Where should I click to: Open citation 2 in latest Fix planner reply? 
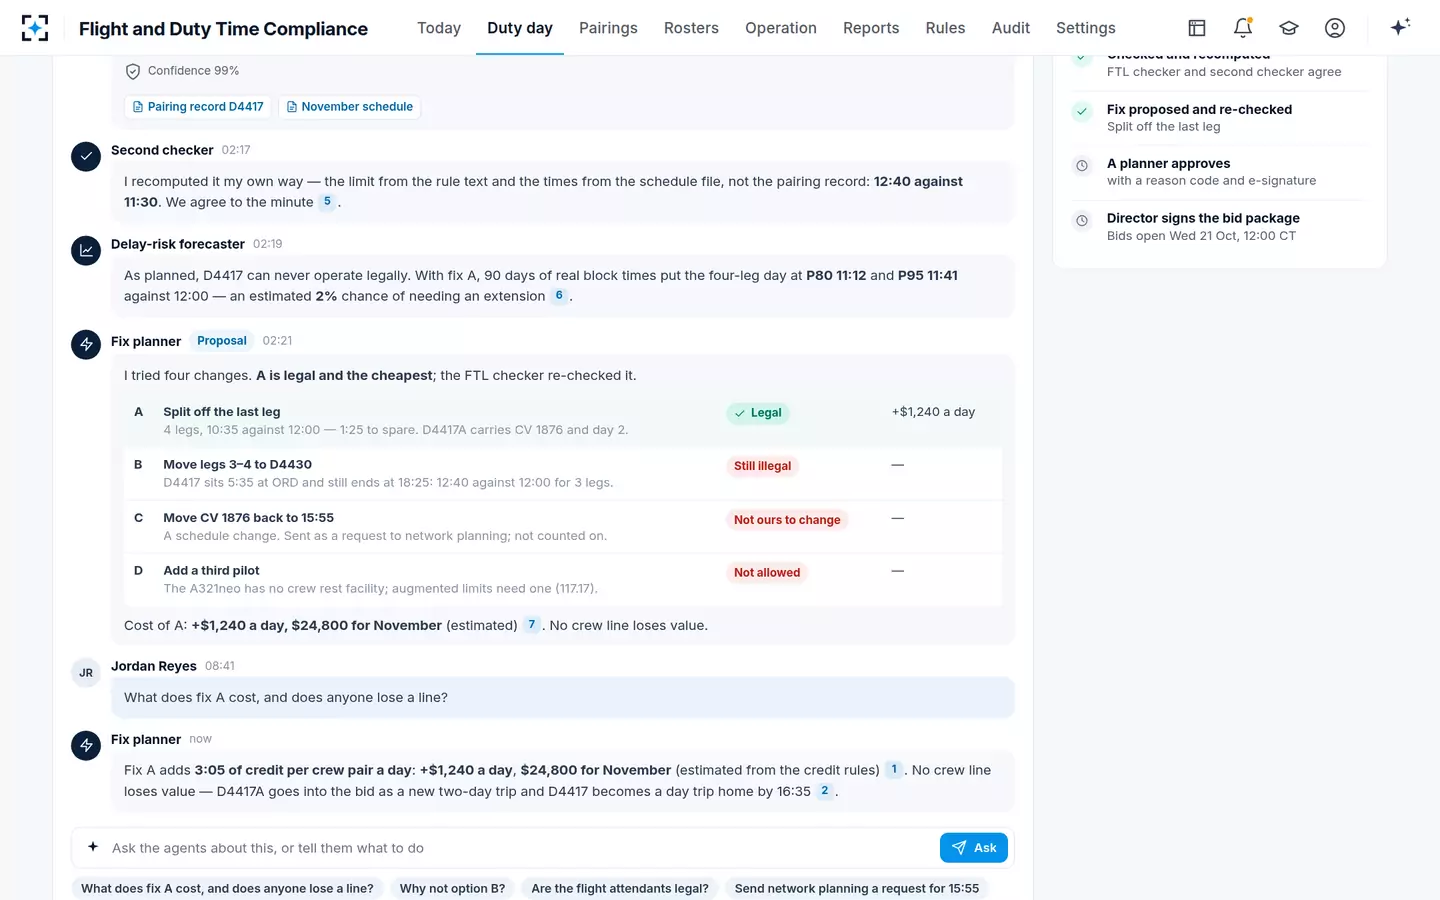[x=825, y=791]
